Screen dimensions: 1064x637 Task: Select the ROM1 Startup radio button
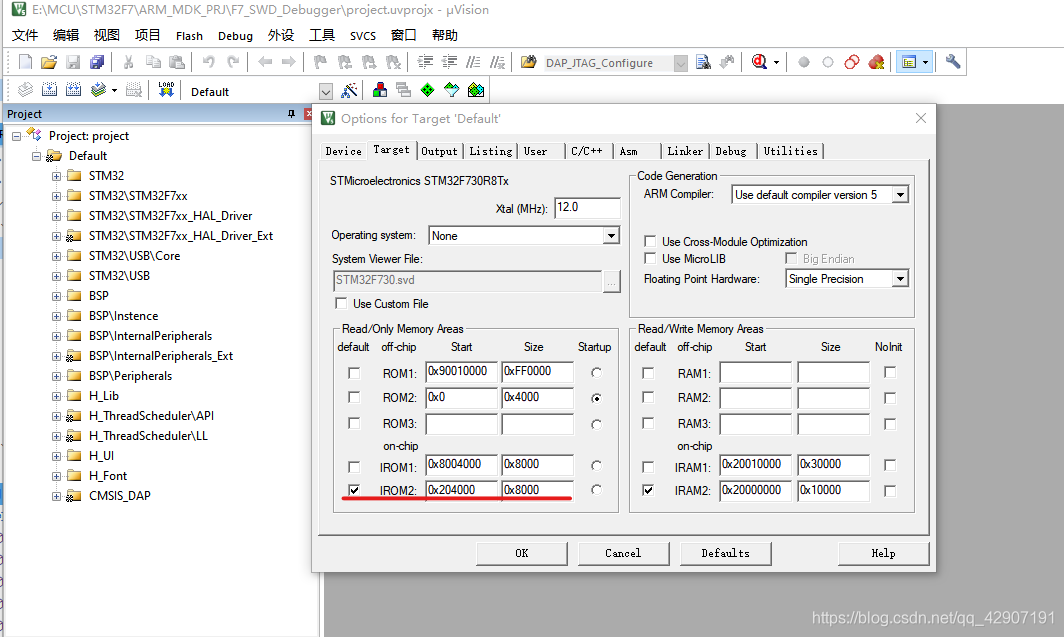596,372
